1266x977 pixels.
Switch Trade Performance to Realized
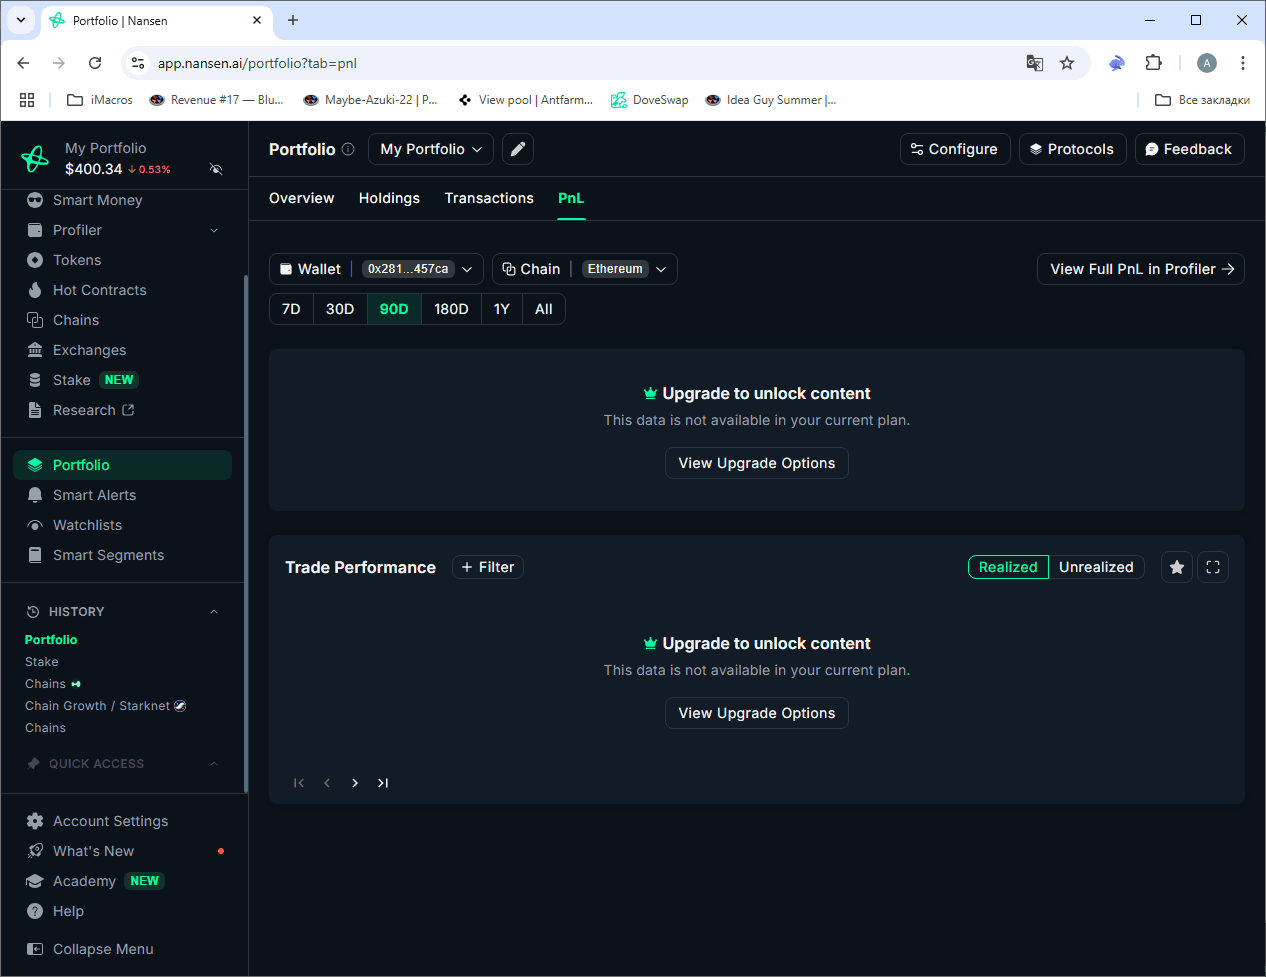(x=1008, y=567)
